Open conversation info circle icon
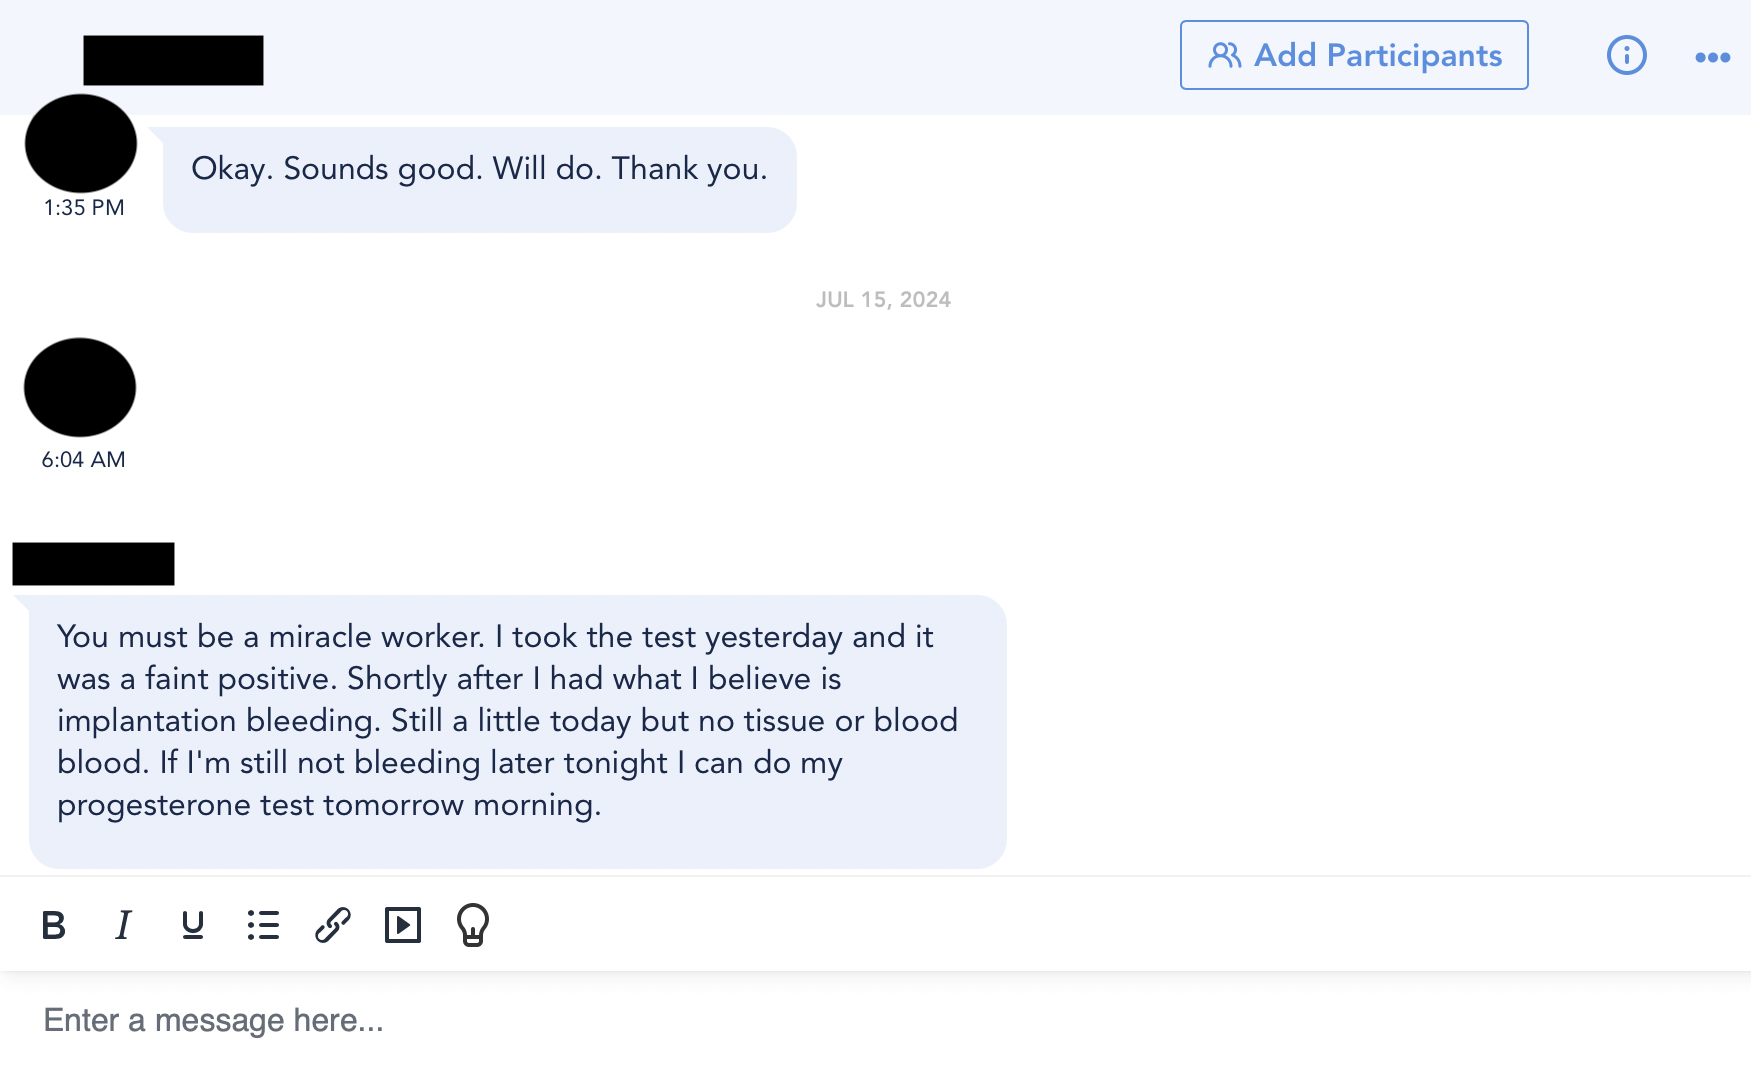Screen dimensions: 1751x1071 [1627, 55]
